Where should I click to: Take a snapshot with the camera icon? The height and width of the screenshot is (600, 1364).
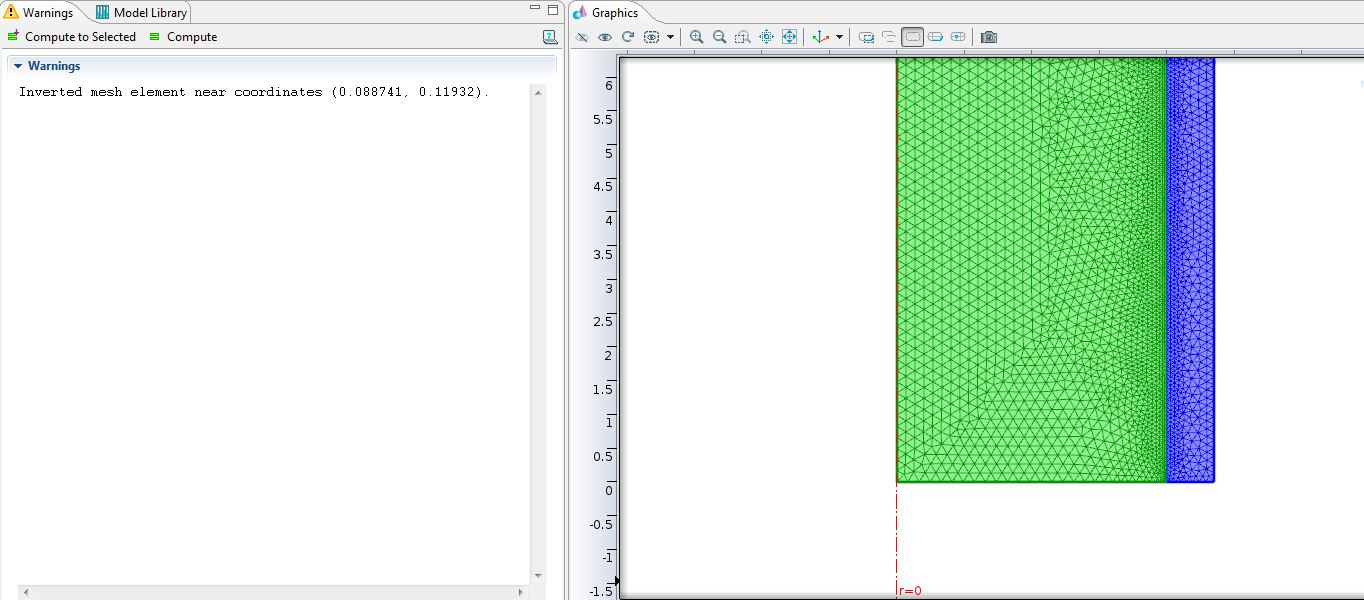(989, 37)
